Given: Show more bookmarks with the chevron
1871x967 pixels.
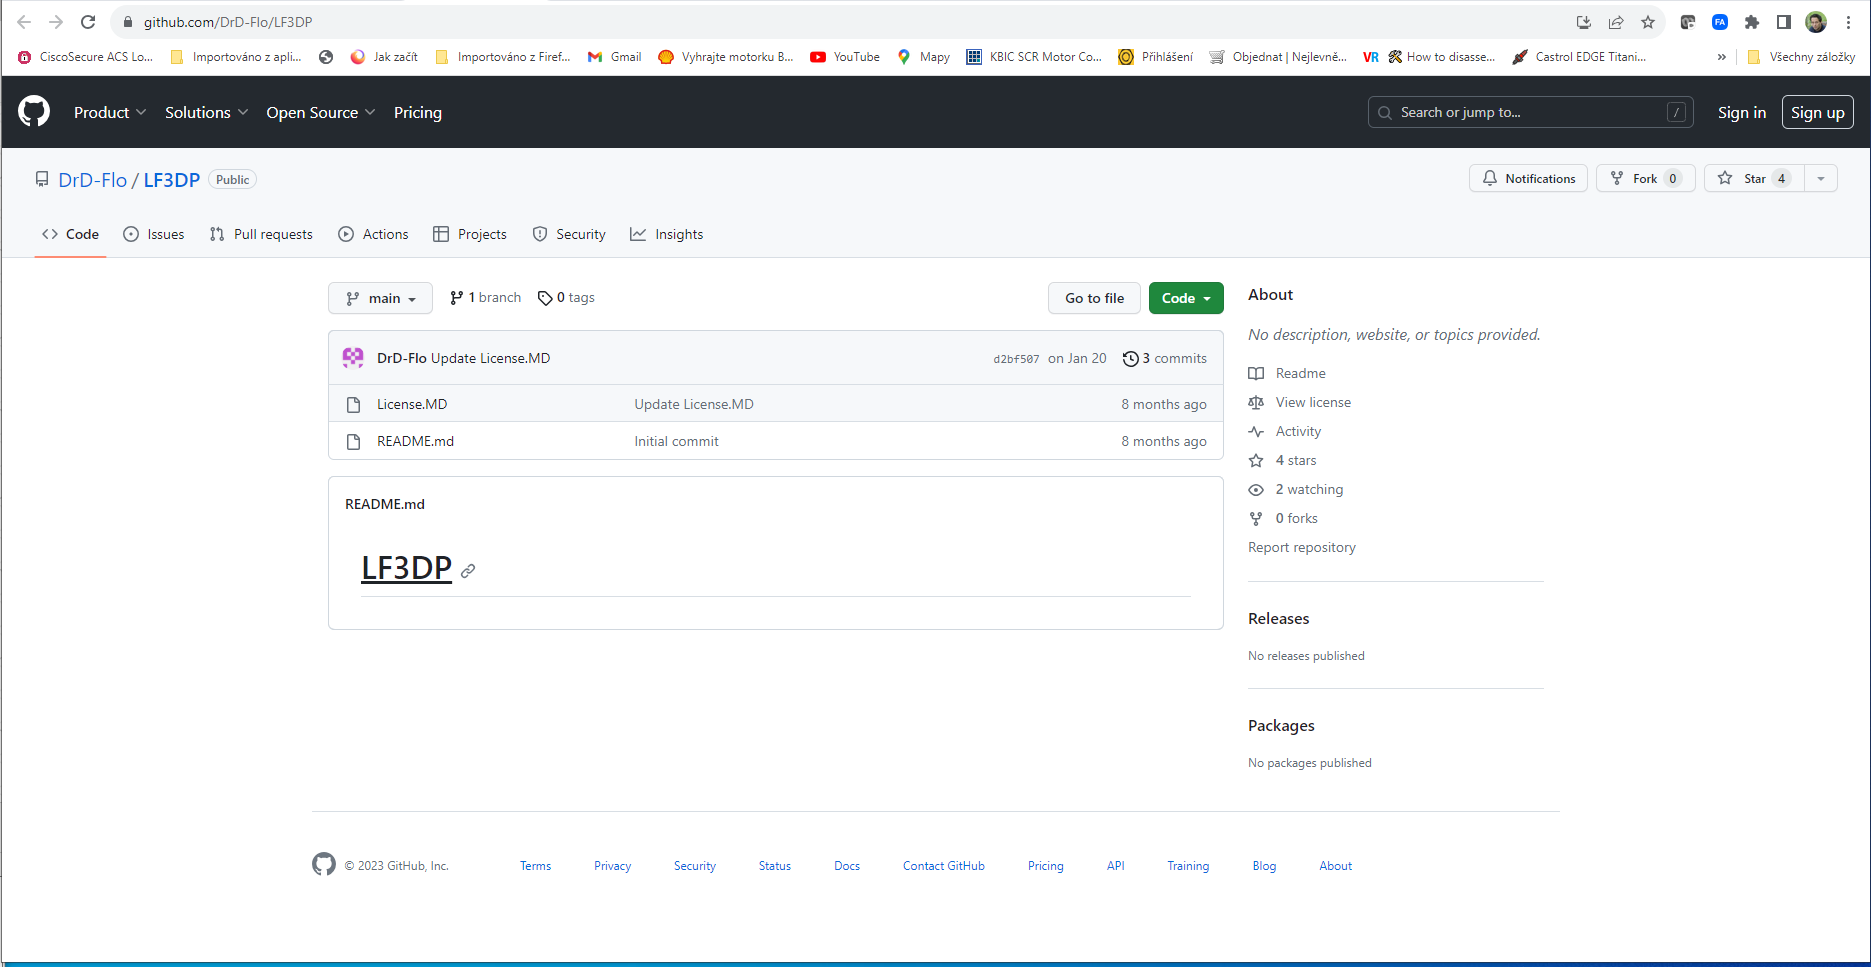Looking at the screenshot, I should 1721,57.
